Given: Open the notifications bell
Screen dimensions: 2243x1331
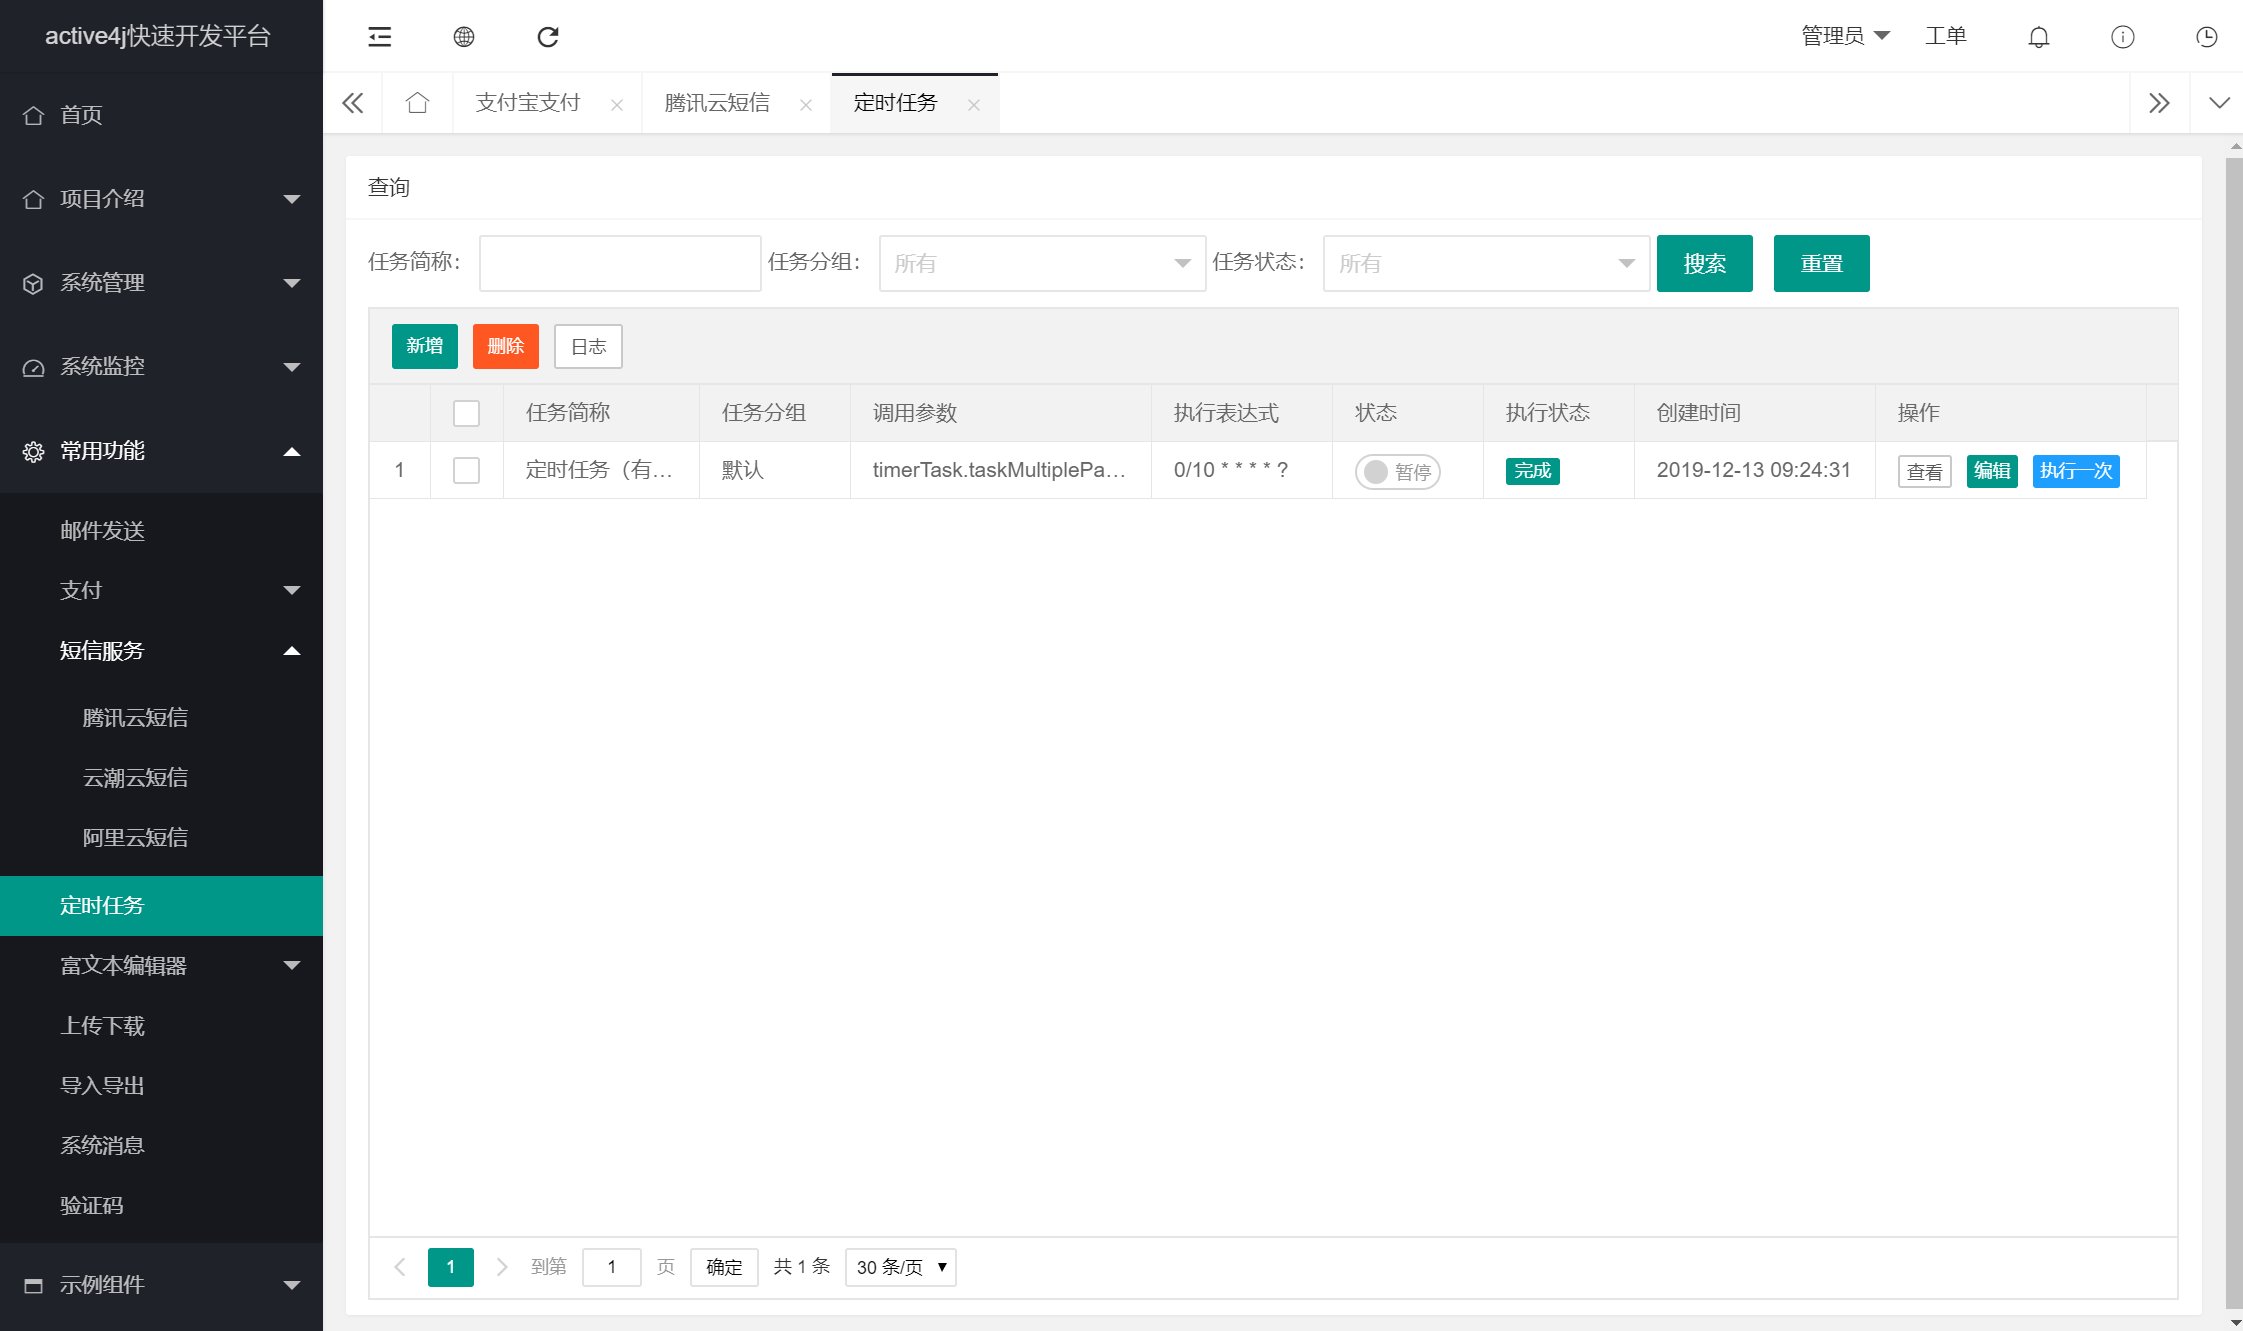Looking at the screenshot, I should 2038,37.
